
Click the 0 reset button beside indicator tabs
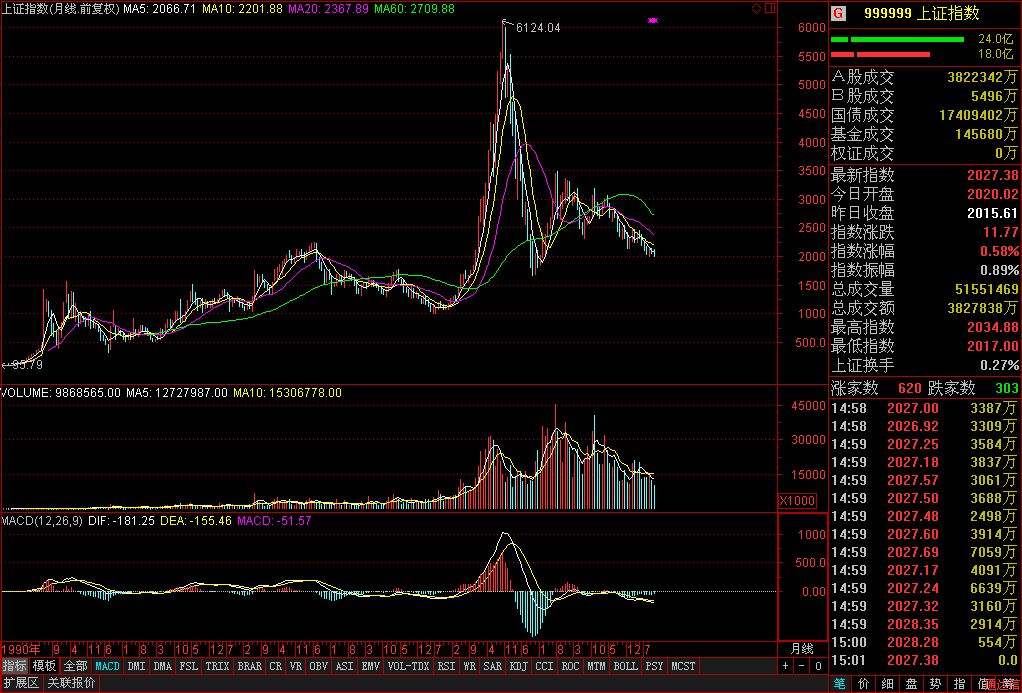pyautogui.click(x=818, y=666)
